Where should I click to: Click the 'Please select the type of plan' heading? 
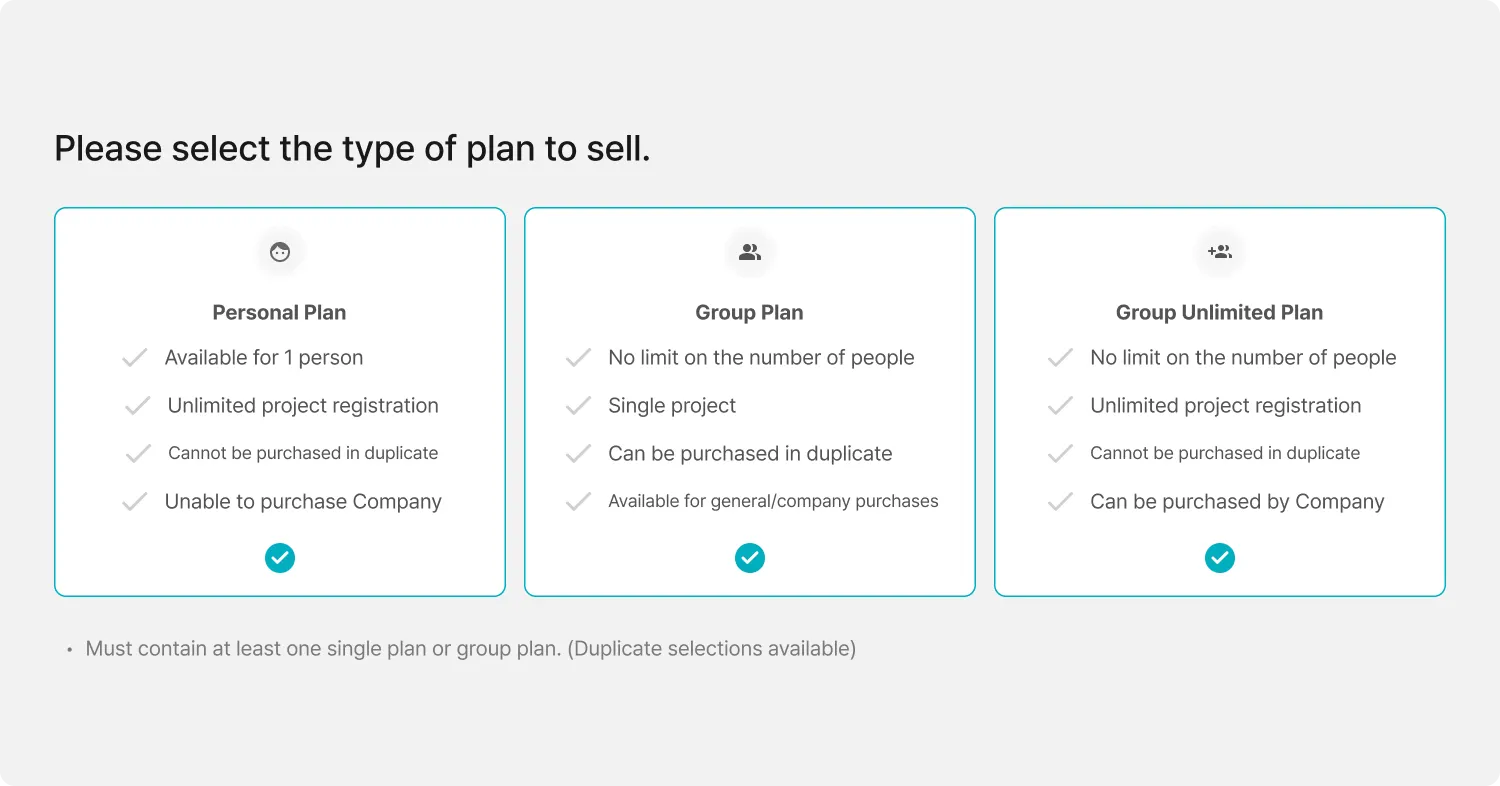click(x=352, y=149)
